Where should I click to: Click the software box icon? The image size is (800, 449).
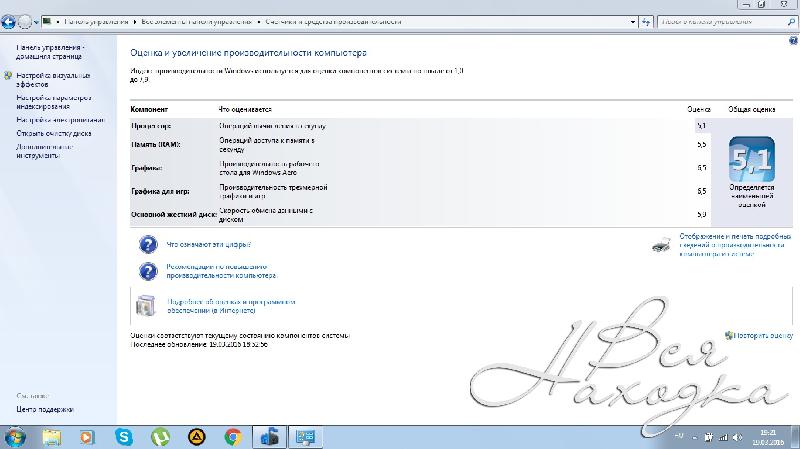146,304
